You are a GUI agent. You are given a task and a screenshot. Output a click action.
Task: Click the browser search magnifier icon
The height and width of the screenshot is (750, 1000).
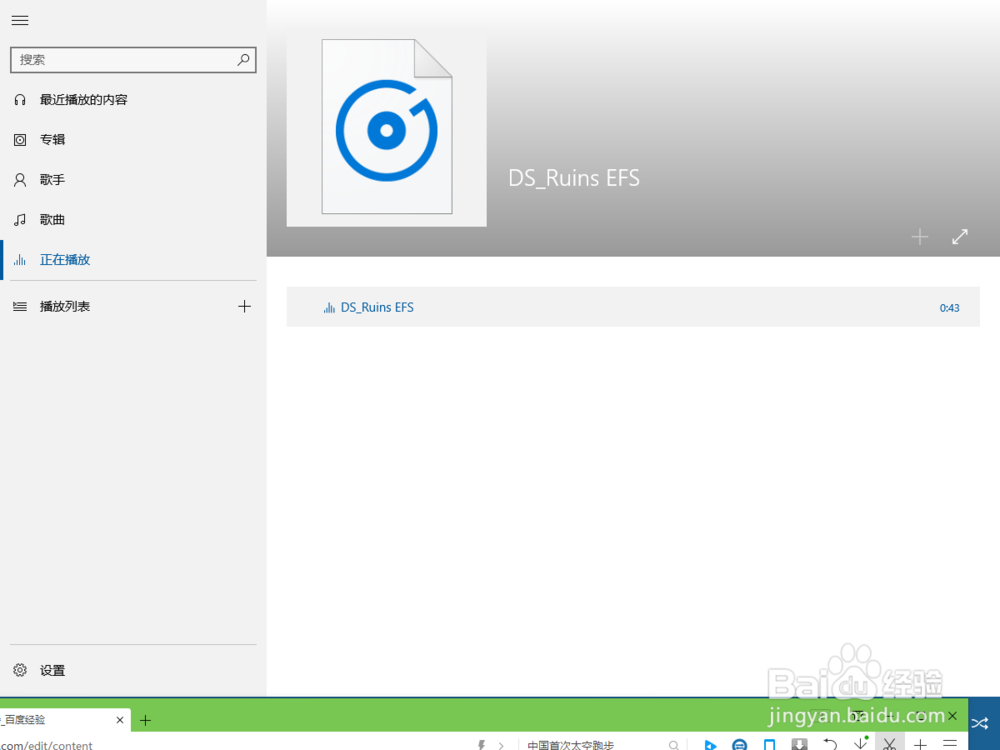[673, 745]
